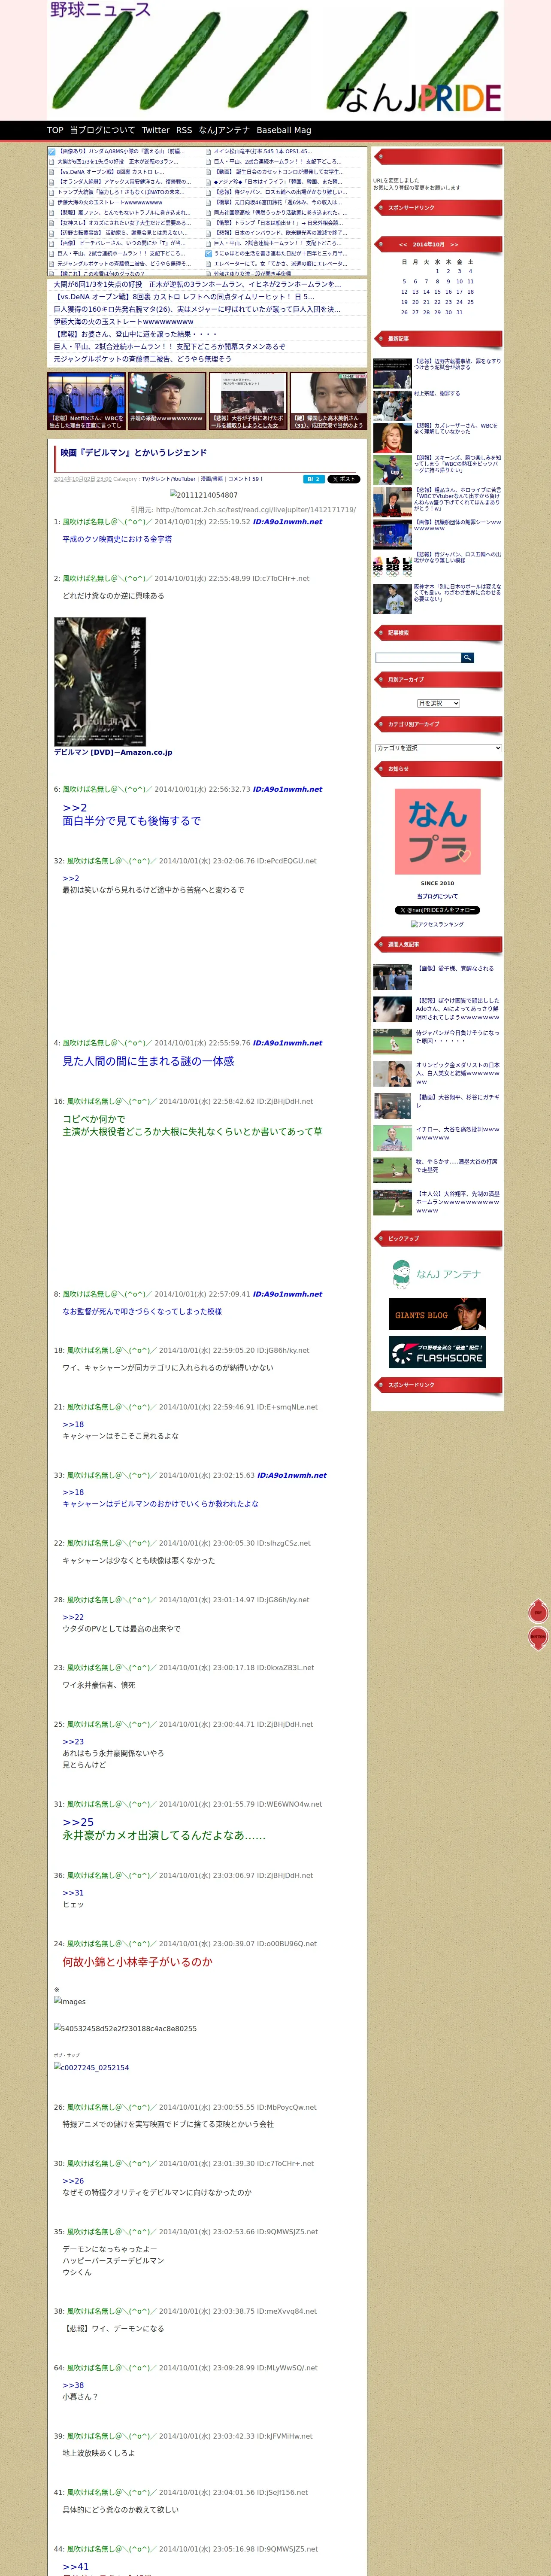Open headline 【悲報】お婆さん、登山中に道を譲った結果
The width and height of the screenshot is (551, 2576).
[135, 334]
